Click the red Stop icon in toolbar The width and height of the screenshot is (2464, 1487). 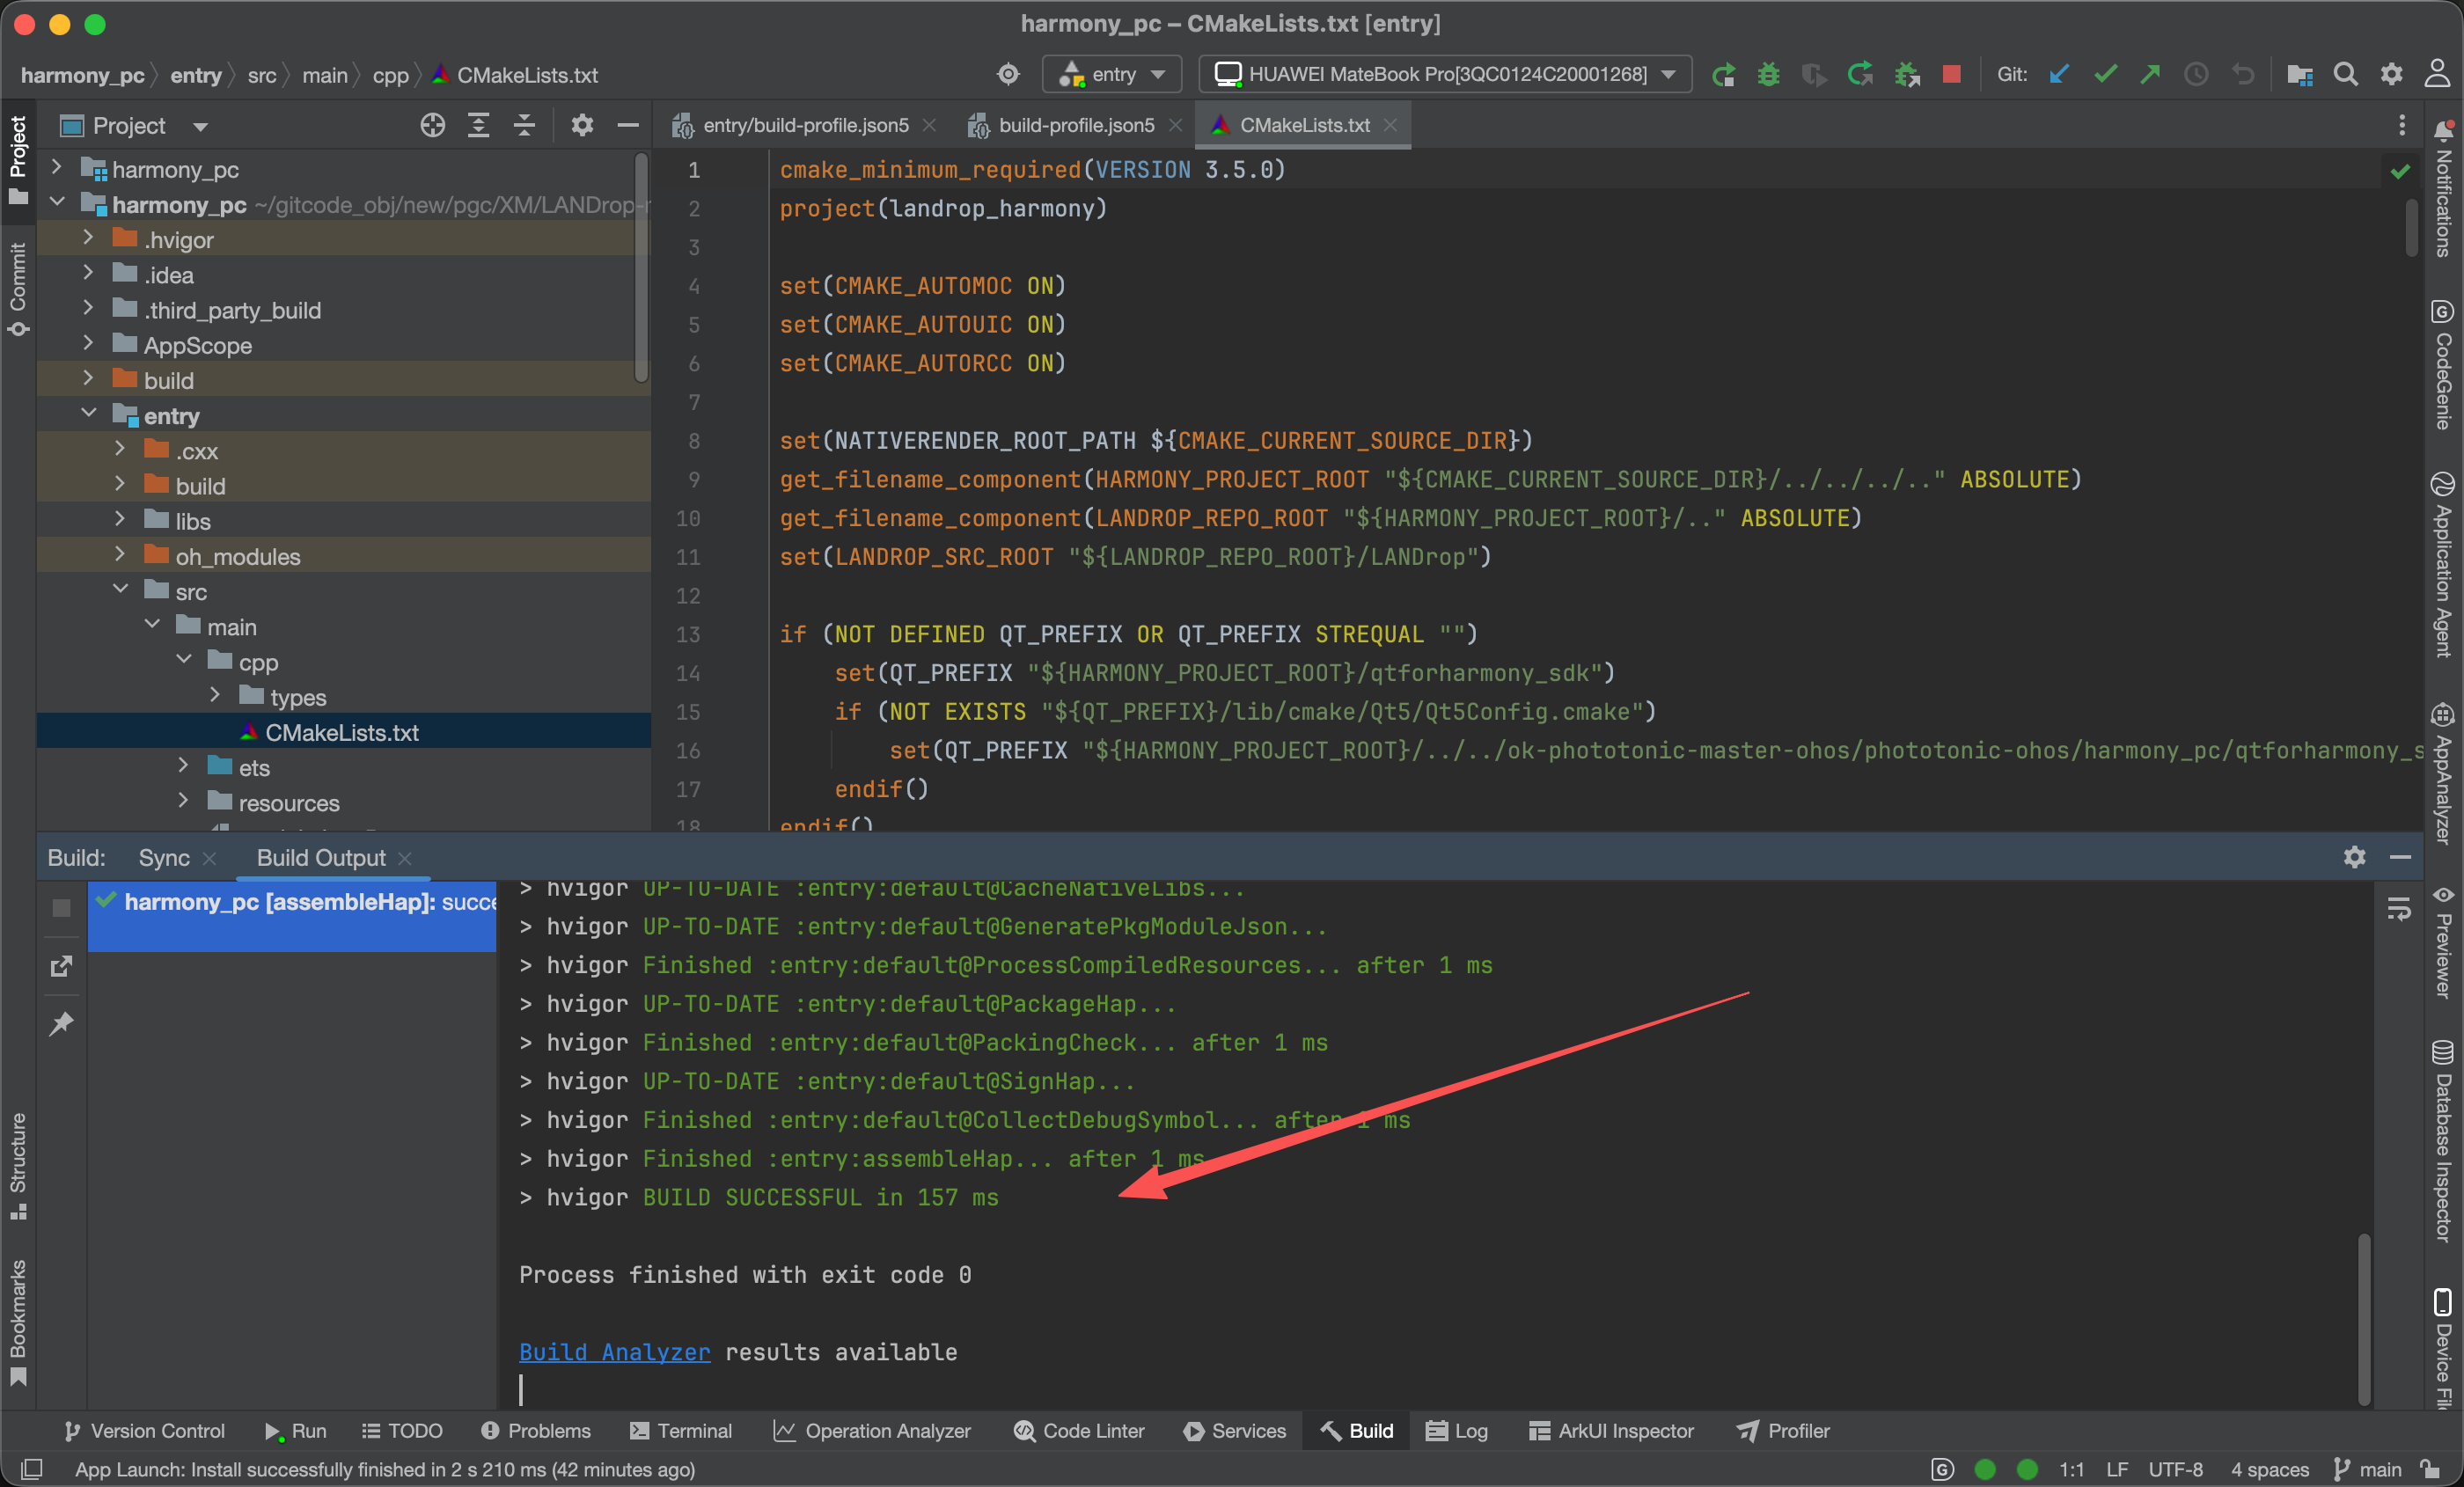[1951, 75]
